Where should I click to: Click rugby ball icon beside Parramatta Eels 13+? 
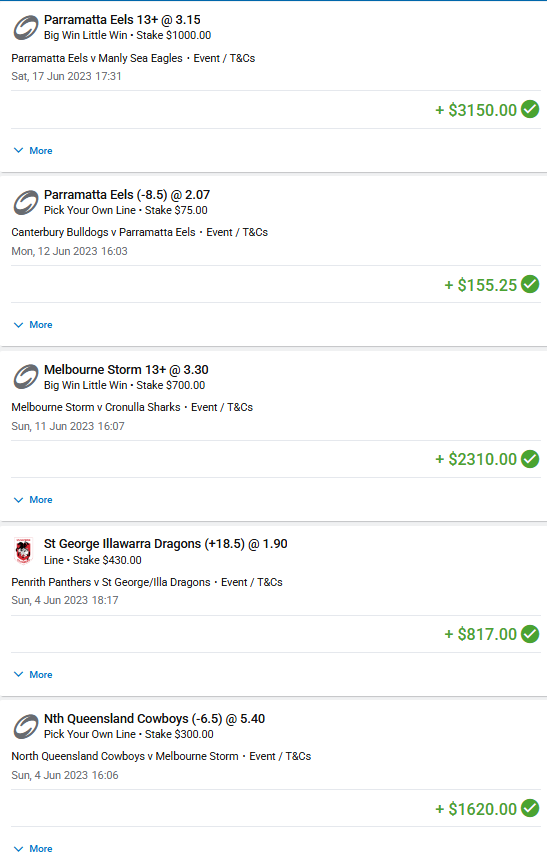pos(25,28)
